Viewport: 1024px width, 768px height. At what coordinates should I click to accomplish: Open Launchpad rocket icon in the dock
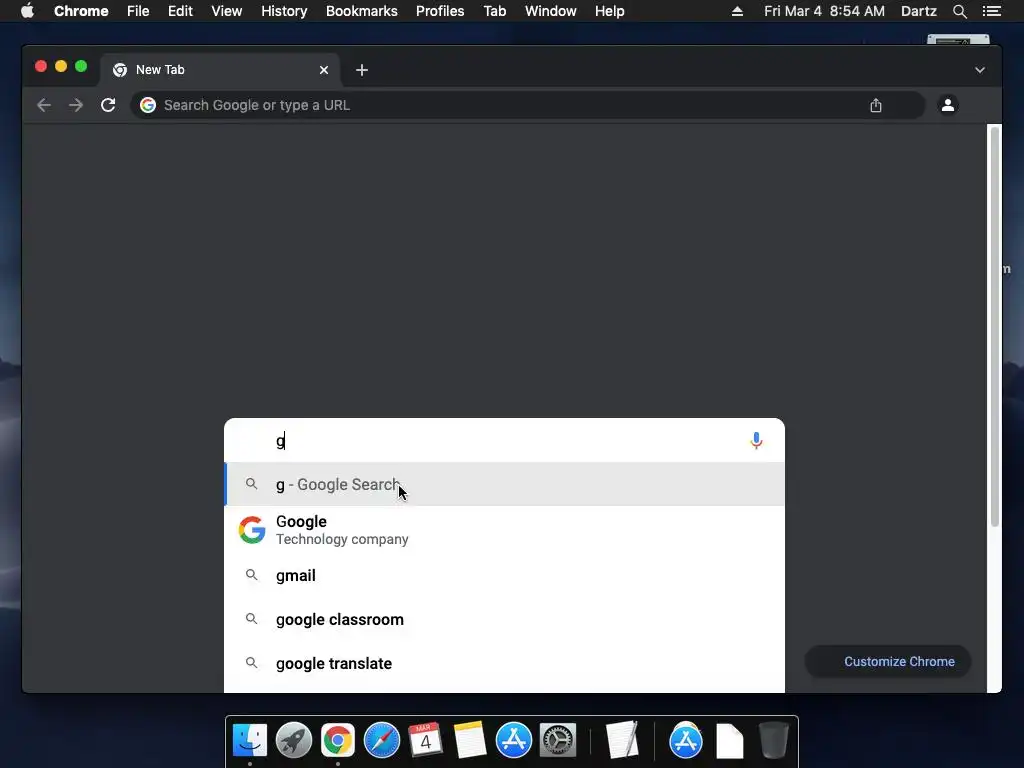[294, 740]
